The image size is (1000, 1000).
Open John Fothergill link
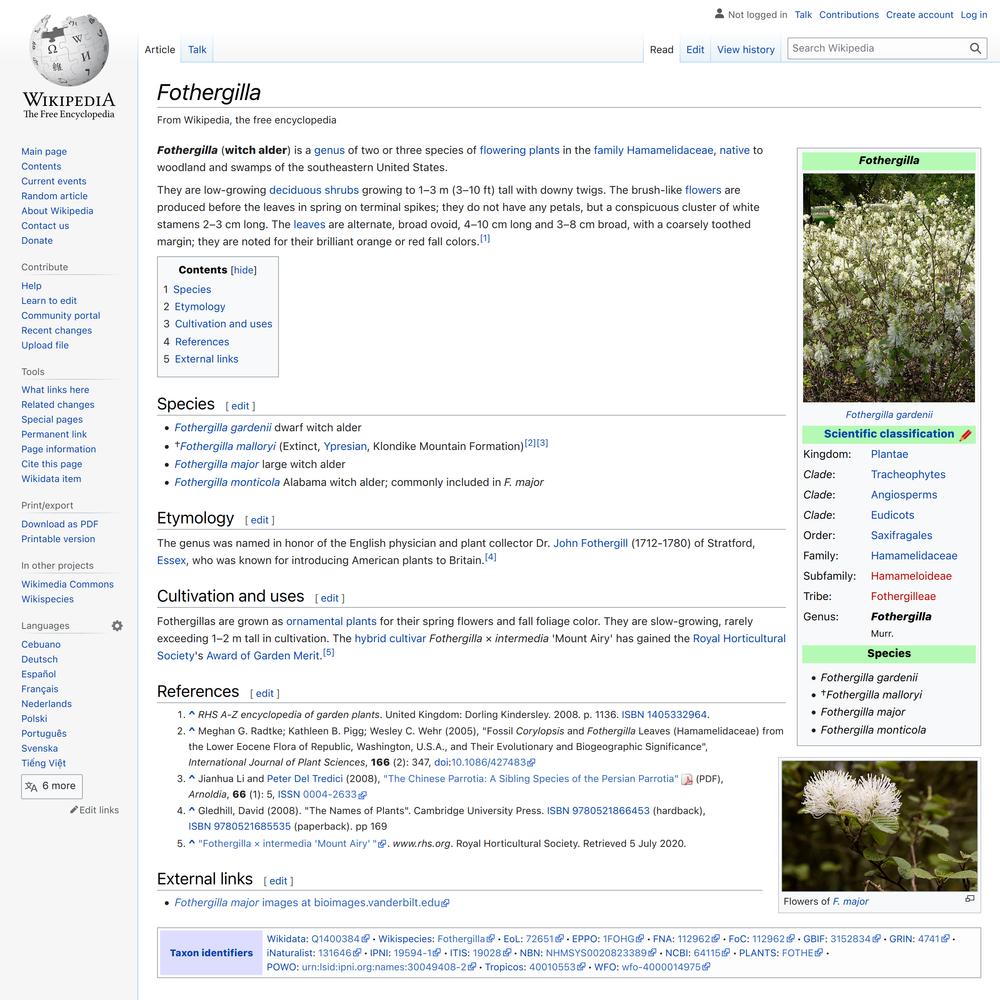tap(591, 543)
